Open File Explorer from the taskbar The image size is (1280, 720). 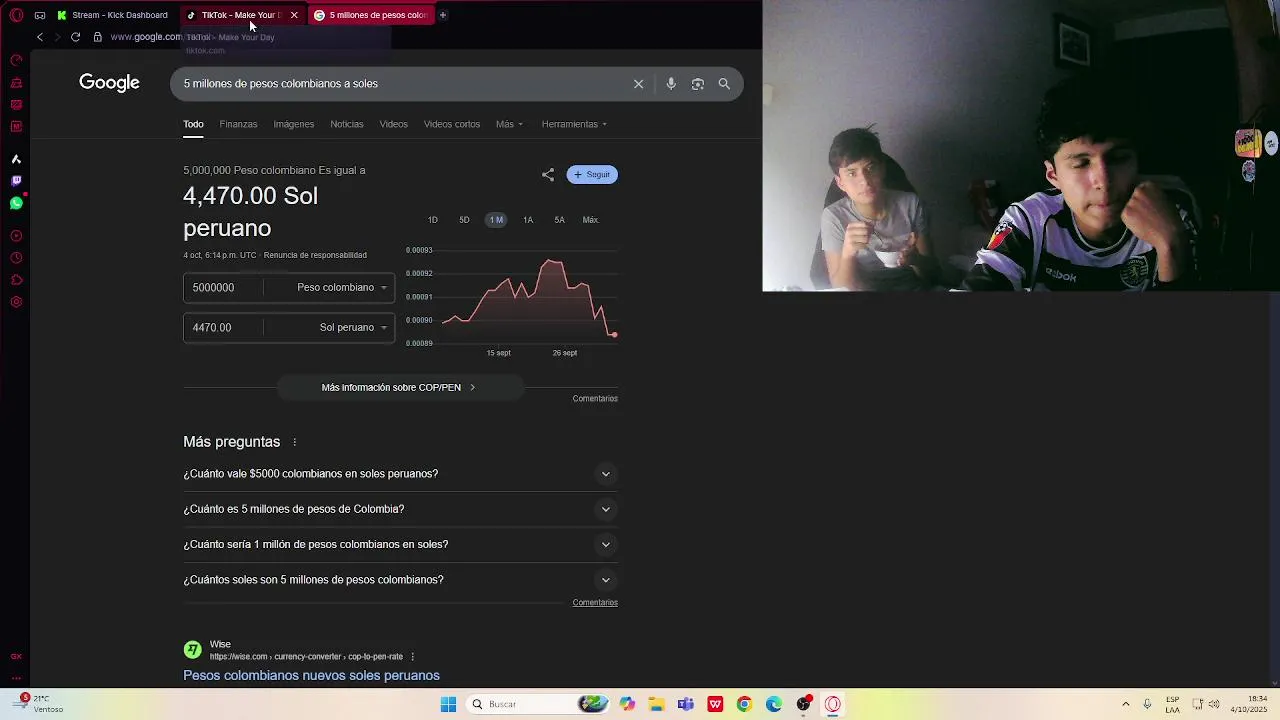[x=656, y=704]
